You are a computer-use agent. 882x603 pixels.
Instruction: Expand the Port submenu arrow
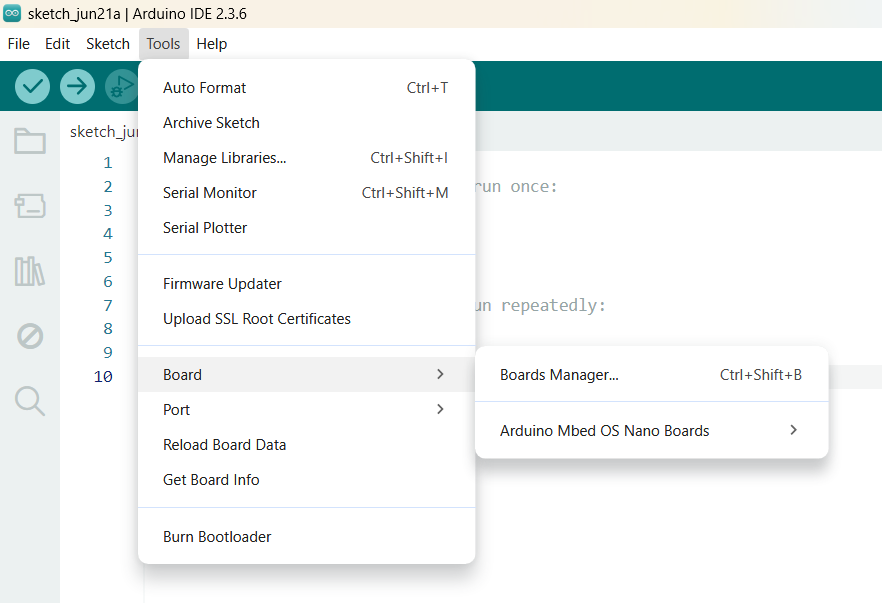tap(440, 409)
